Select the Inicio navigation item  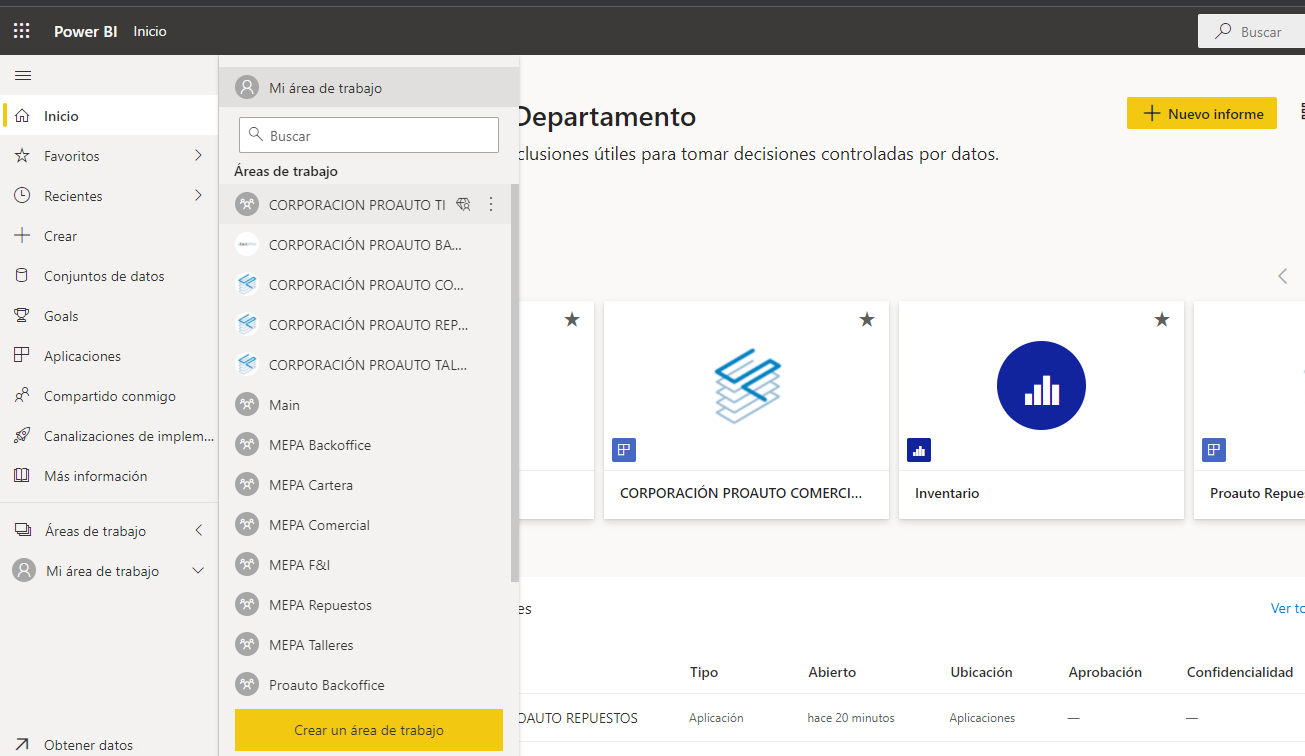tap(109, 116)
